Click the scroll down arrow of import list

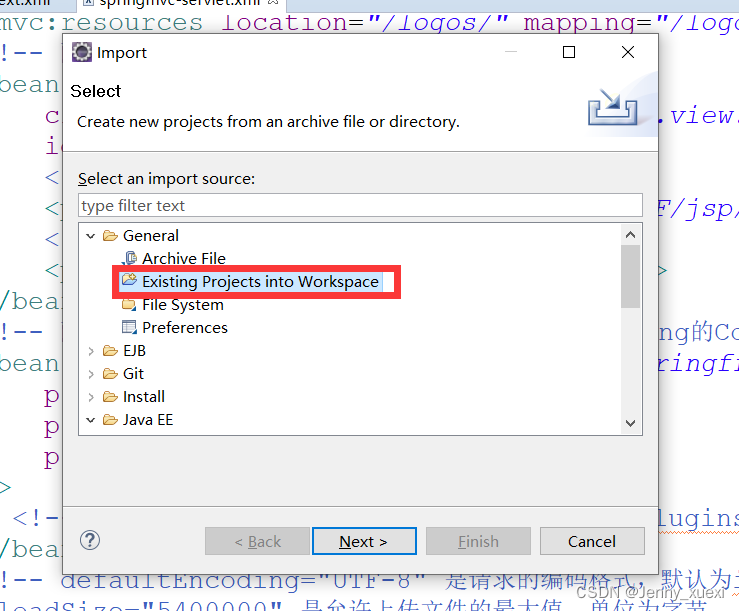point(631,423)
